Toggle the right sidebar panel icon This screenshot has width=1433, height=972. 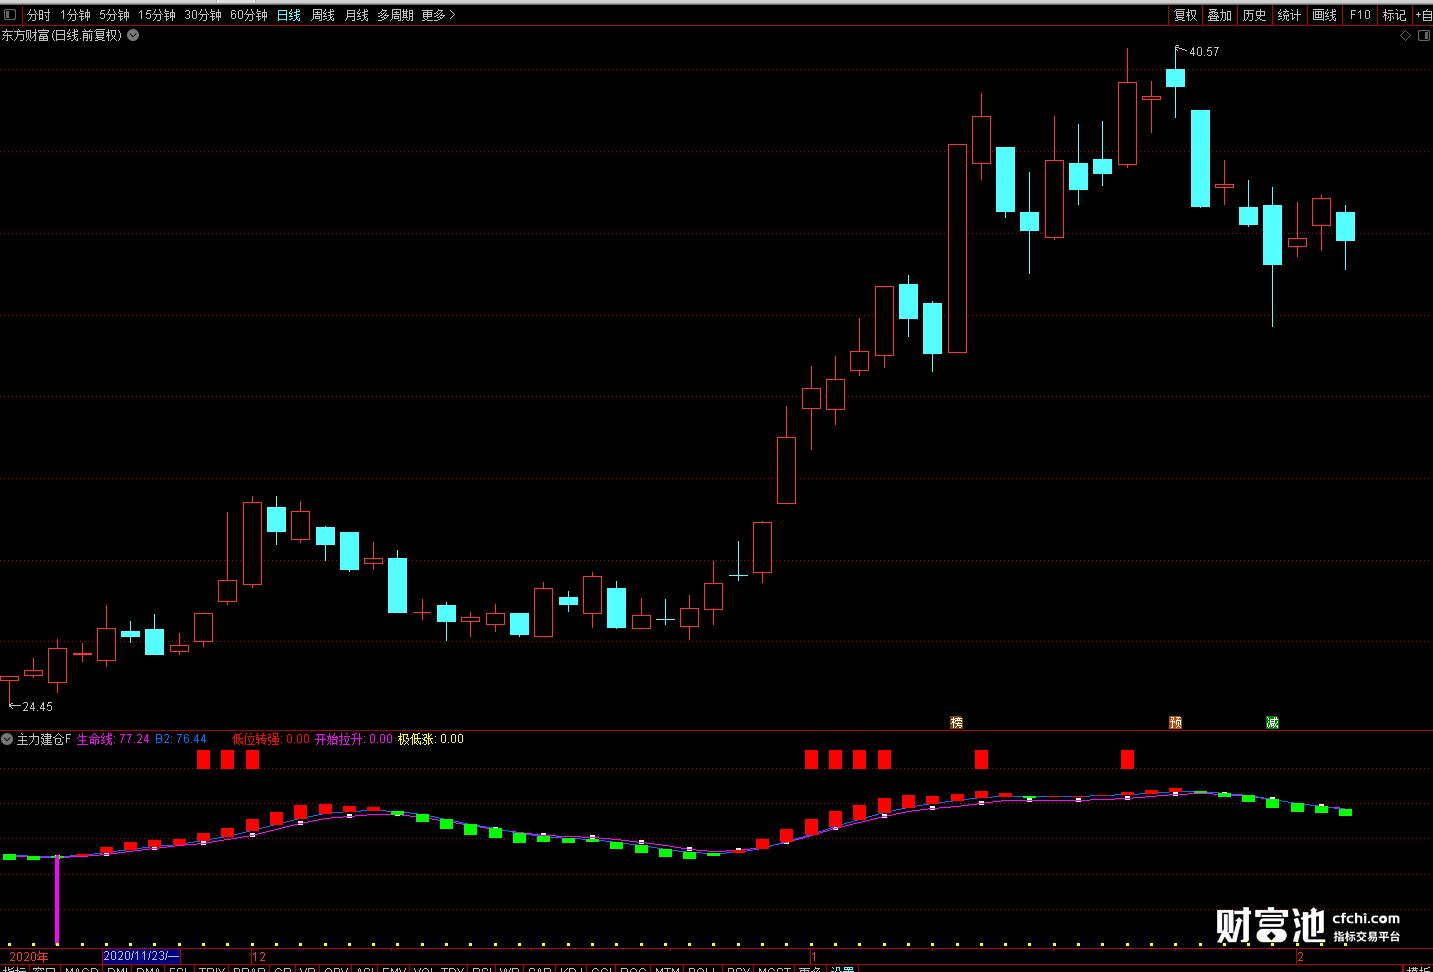pyautogui.click(x=1424, y=35)
